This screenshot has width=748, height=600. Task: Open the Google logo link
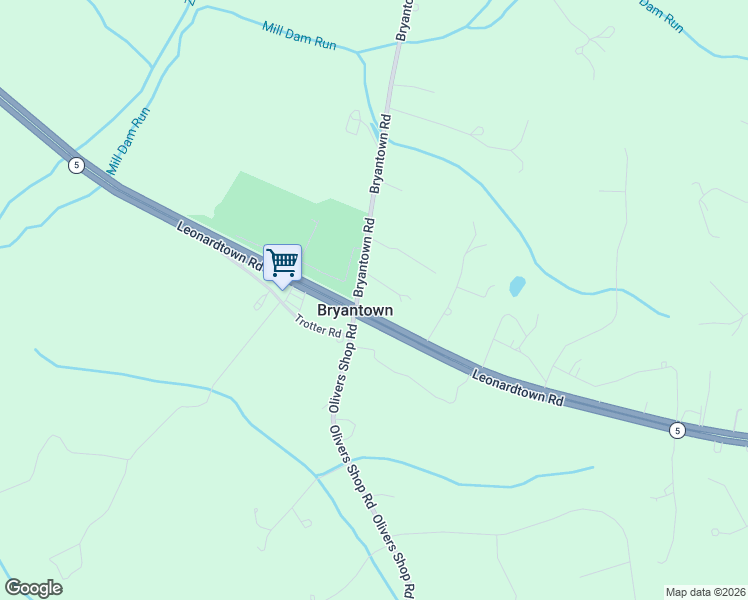[33, 588]
